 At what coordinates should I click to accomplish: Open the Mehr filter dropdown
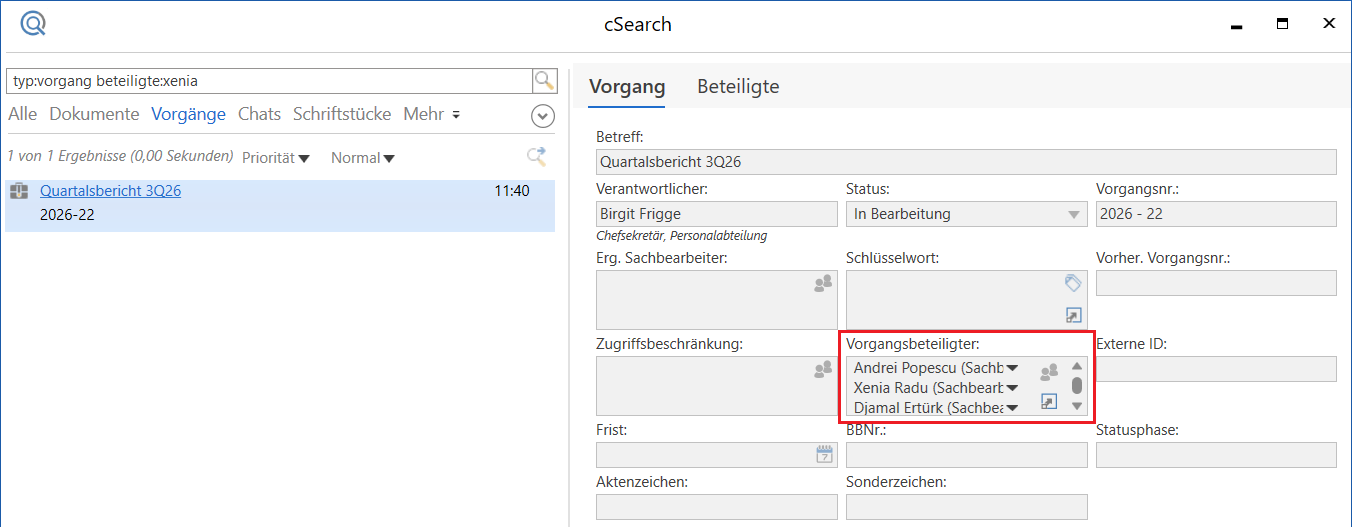tap(432, 114)
